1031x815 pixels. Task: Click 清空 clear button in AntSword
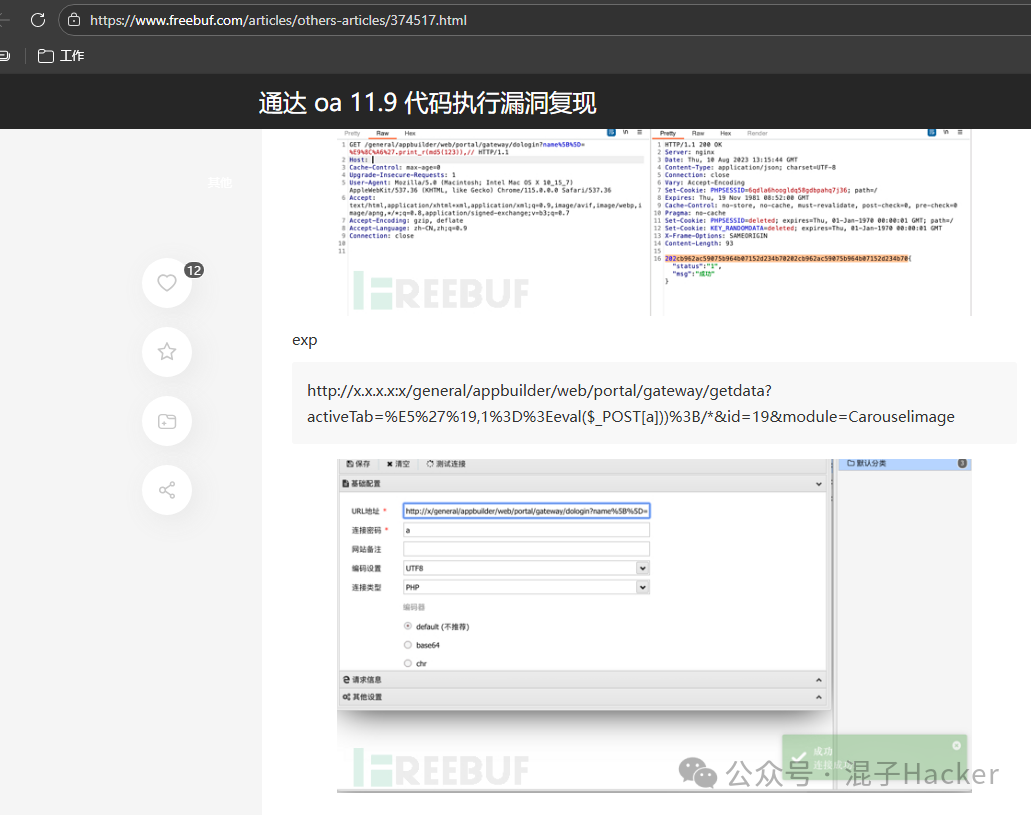(x=398, y=464)
